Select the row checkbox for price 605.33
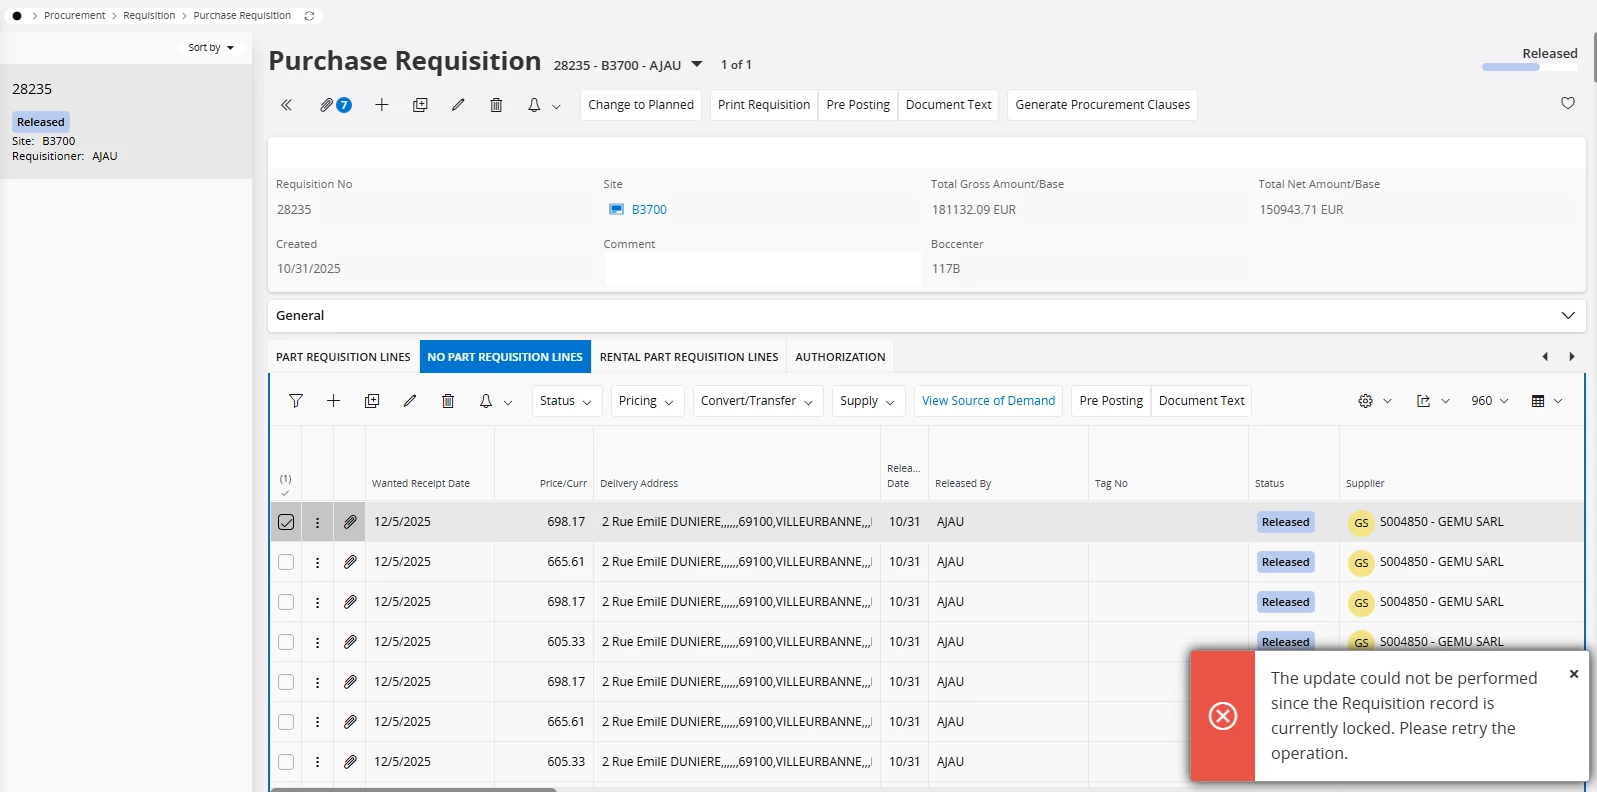The image size is (1597, 792). [x=286, y=642]
